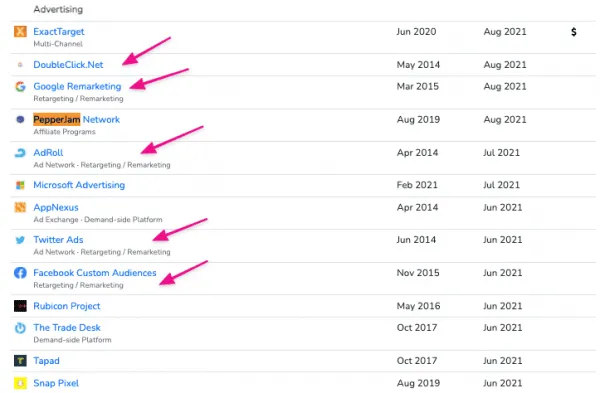Click the DoubleClick.Net small logo icon
This screenshot has height=393, width=600.
[20, 65]
